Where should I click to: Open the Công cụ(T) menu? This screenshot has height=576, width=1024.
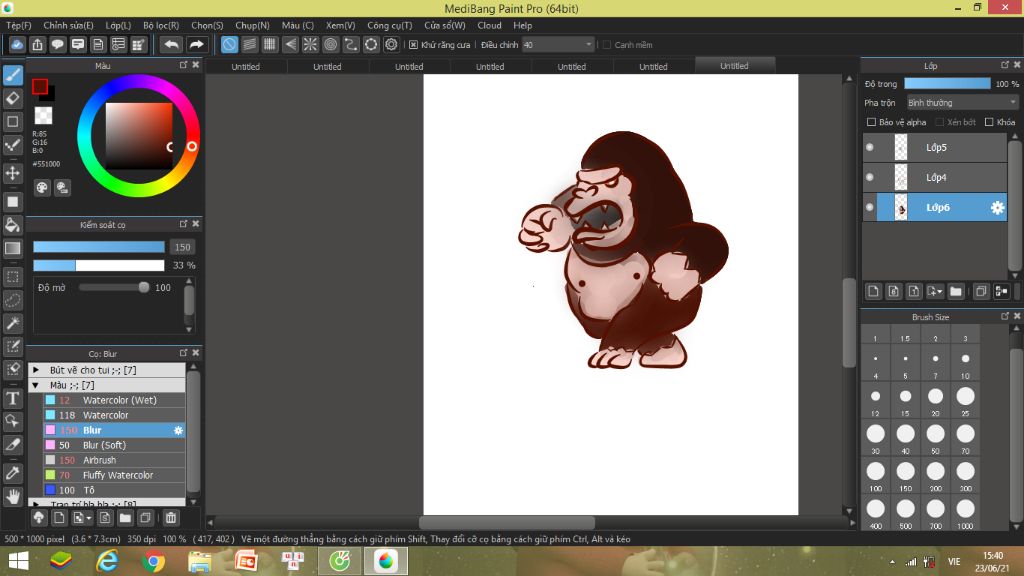click(390, 25)
